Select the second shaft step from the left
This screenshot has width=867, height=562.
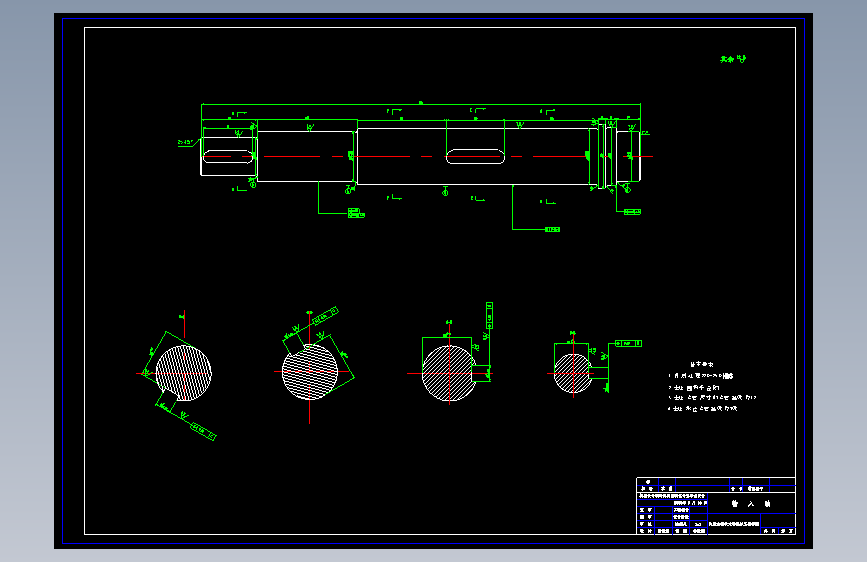(306, 157)
